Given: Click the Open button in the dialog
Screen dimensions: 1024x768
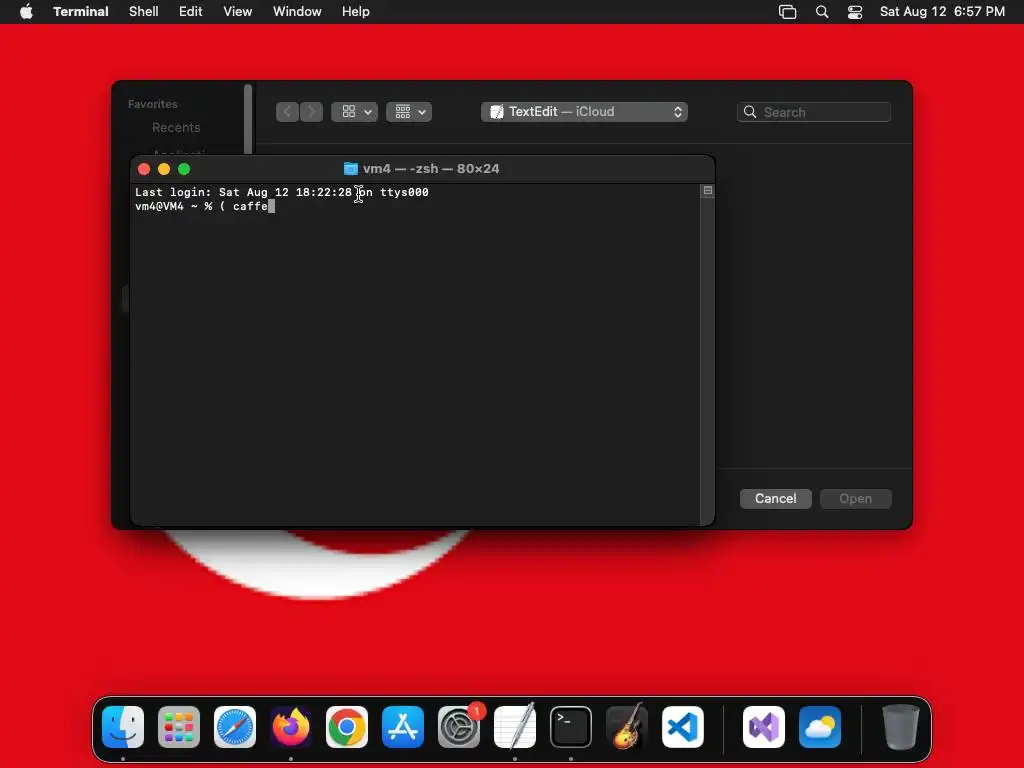Looking at the screenshot, I should (x=856, y=499).
